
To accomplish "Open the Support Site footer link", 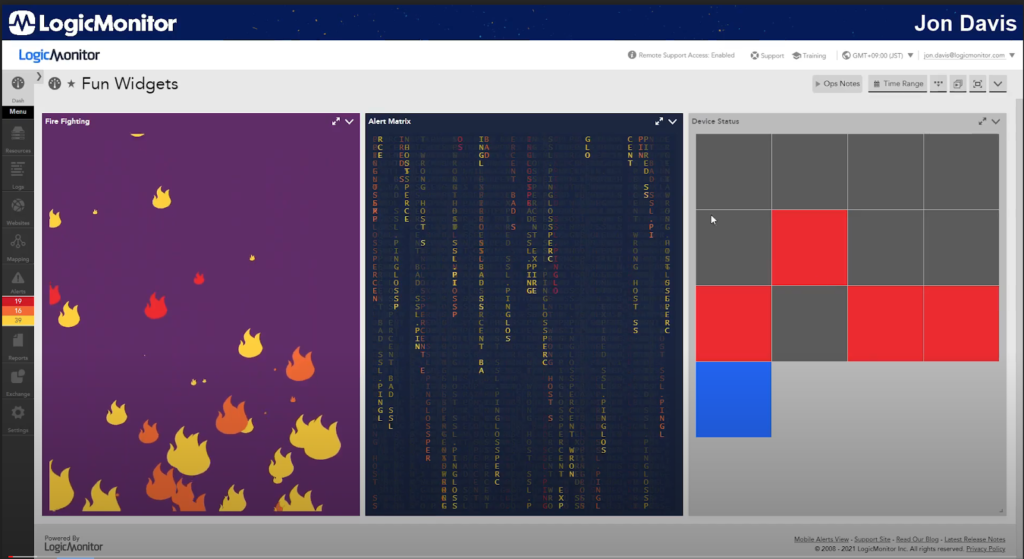I will coord(872,539).
